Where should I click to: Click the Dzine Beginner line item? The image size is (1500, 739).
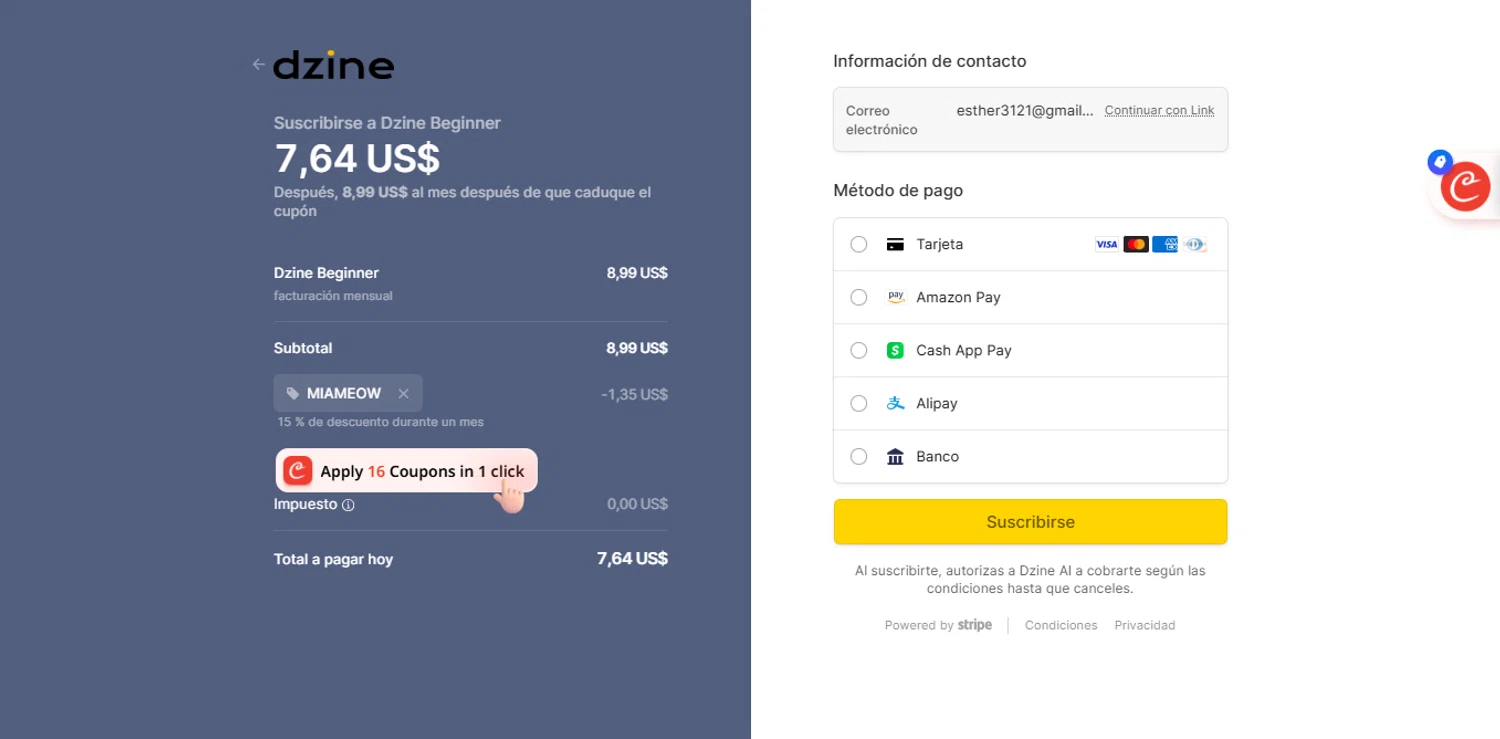coord(326,273)
